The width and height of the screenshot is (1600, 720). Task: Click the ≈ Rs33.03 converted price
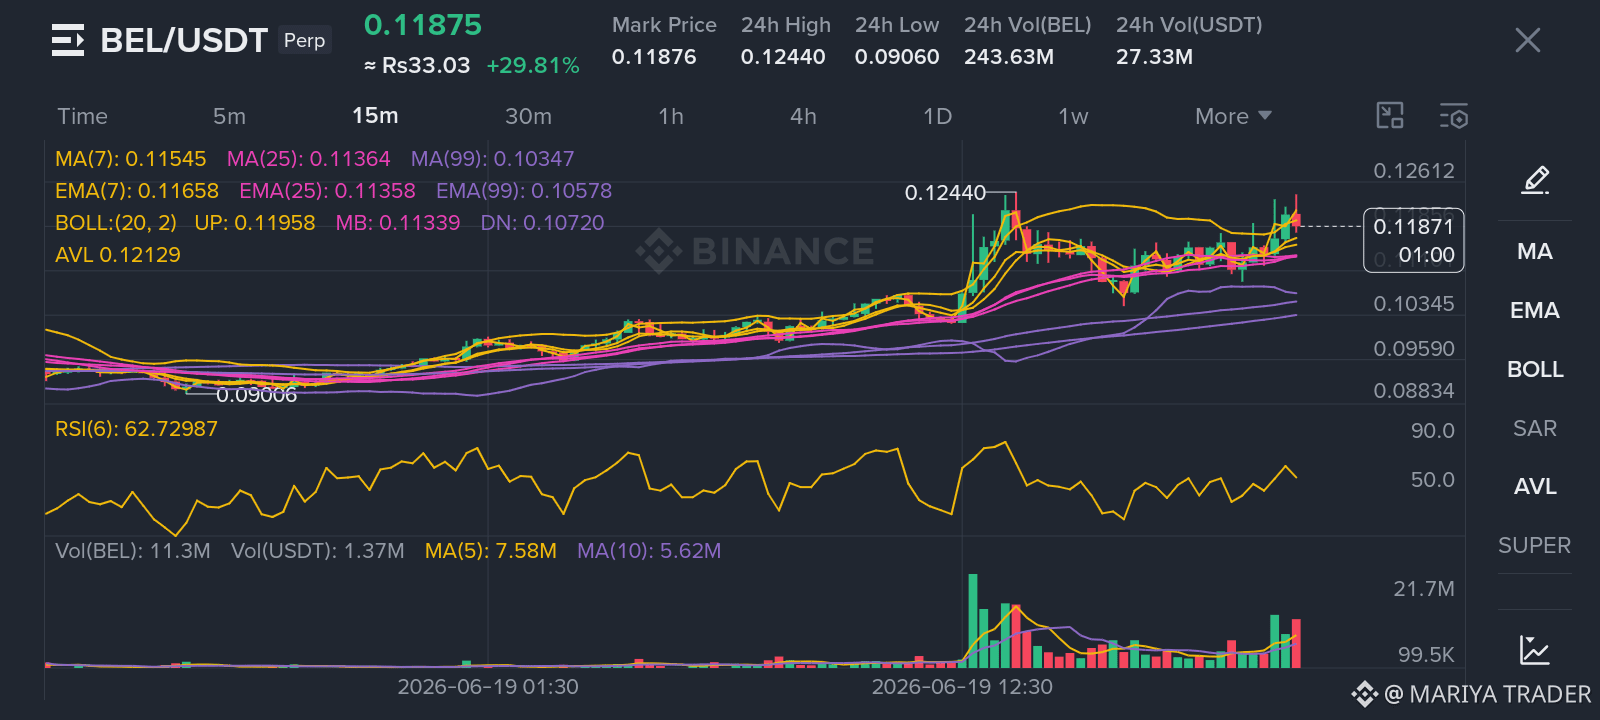pos(417,66)
